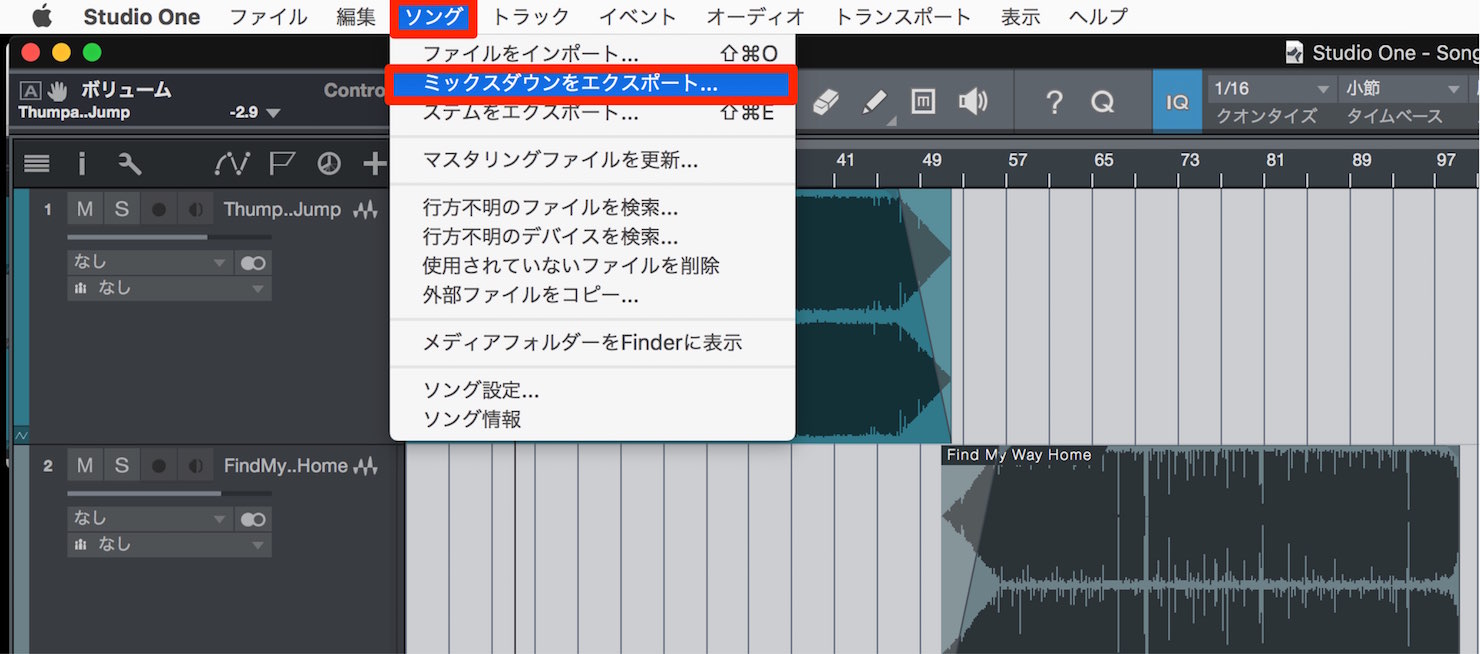Open the -2.9 volume value dropdown
Screen dimensions: 1480x654
[255, 113]
